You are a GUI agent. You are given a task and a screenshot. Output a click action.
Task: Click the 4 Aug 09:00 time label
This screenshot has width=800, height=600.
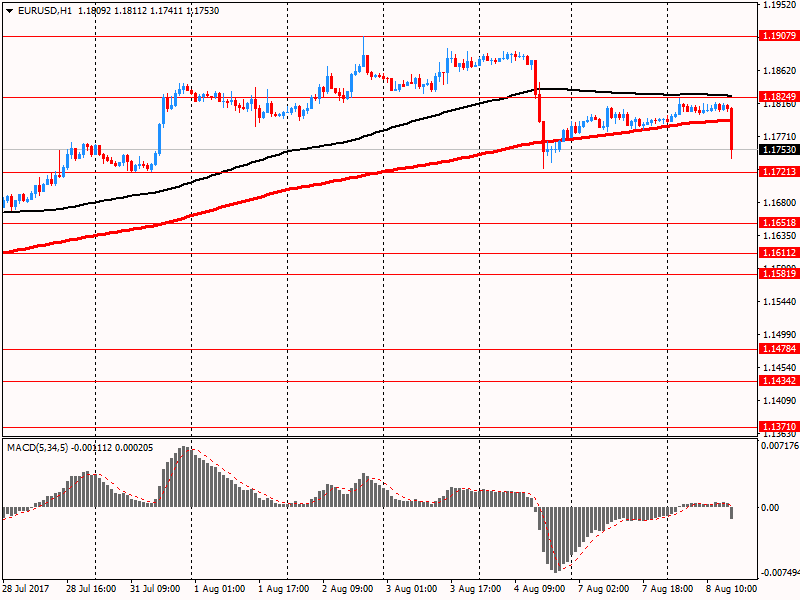coord(540,589)
